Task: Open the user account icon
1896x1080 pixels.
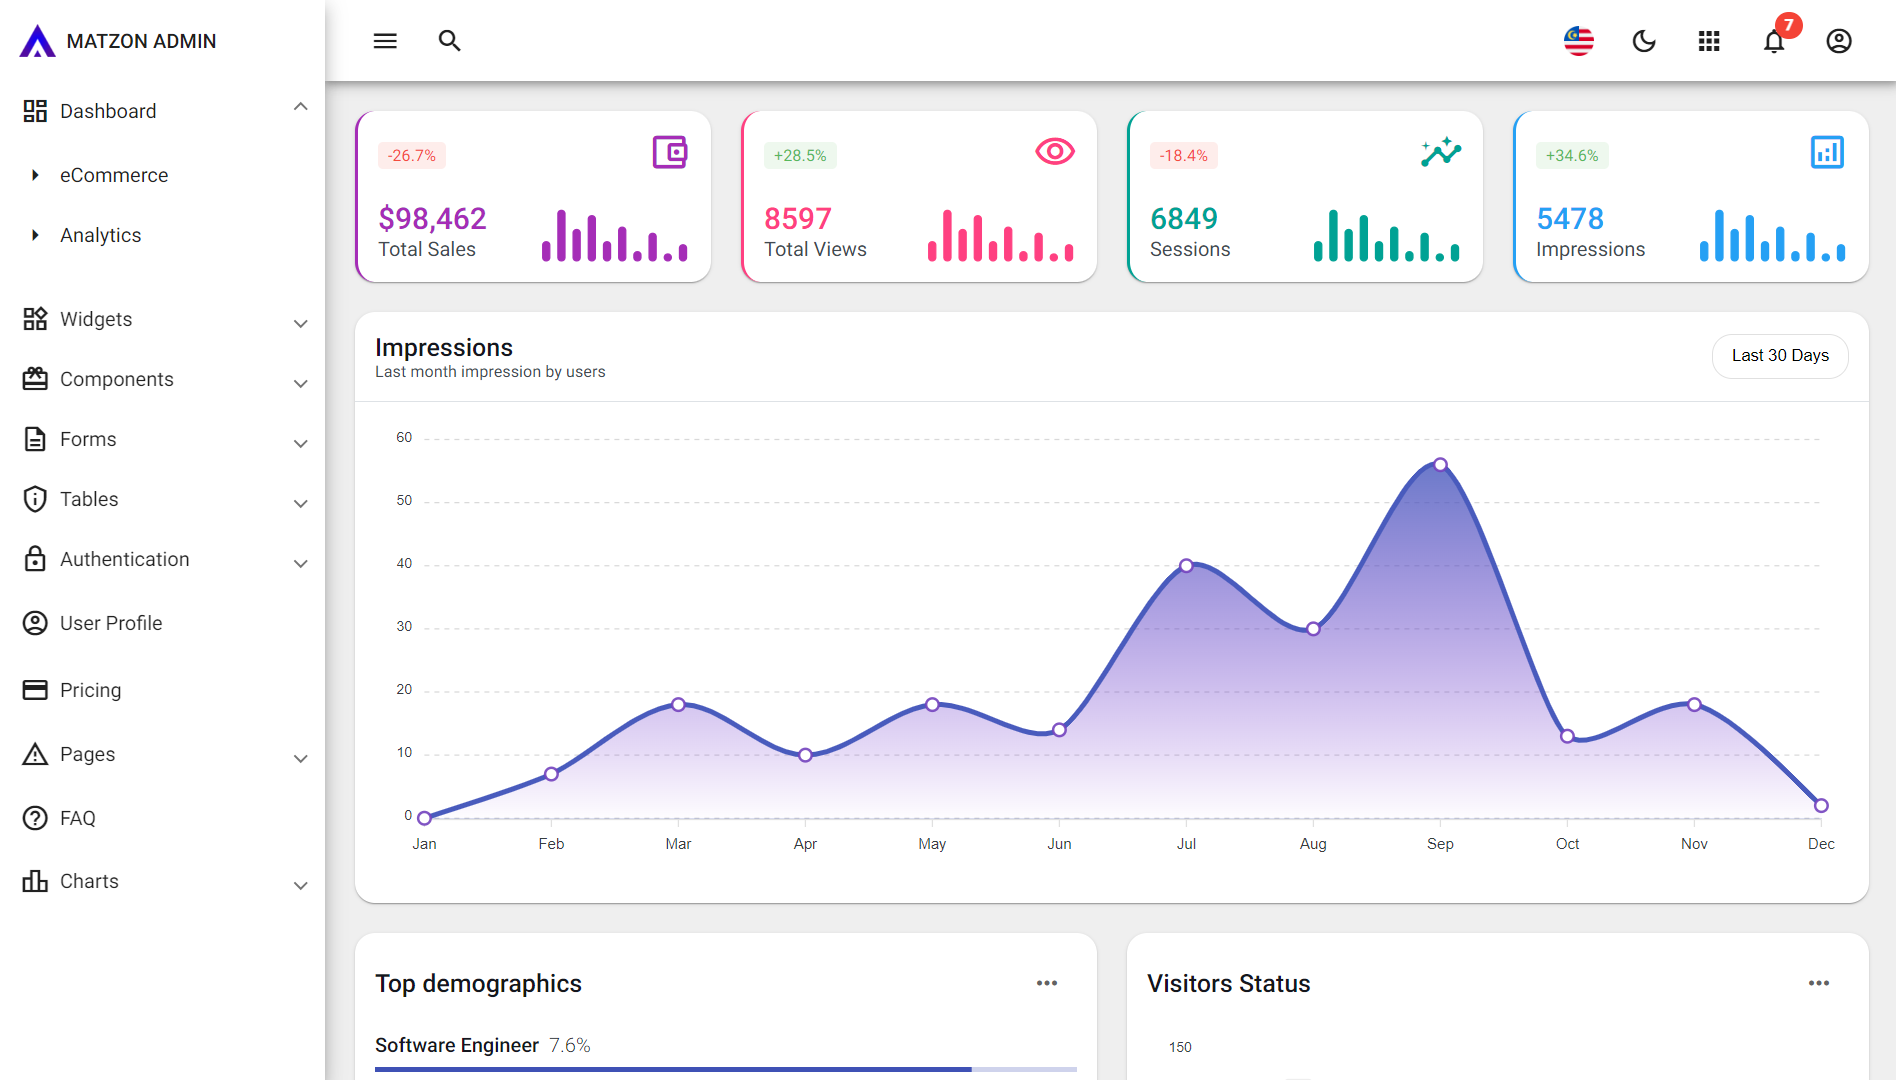Action: (x=1838, y=41)
